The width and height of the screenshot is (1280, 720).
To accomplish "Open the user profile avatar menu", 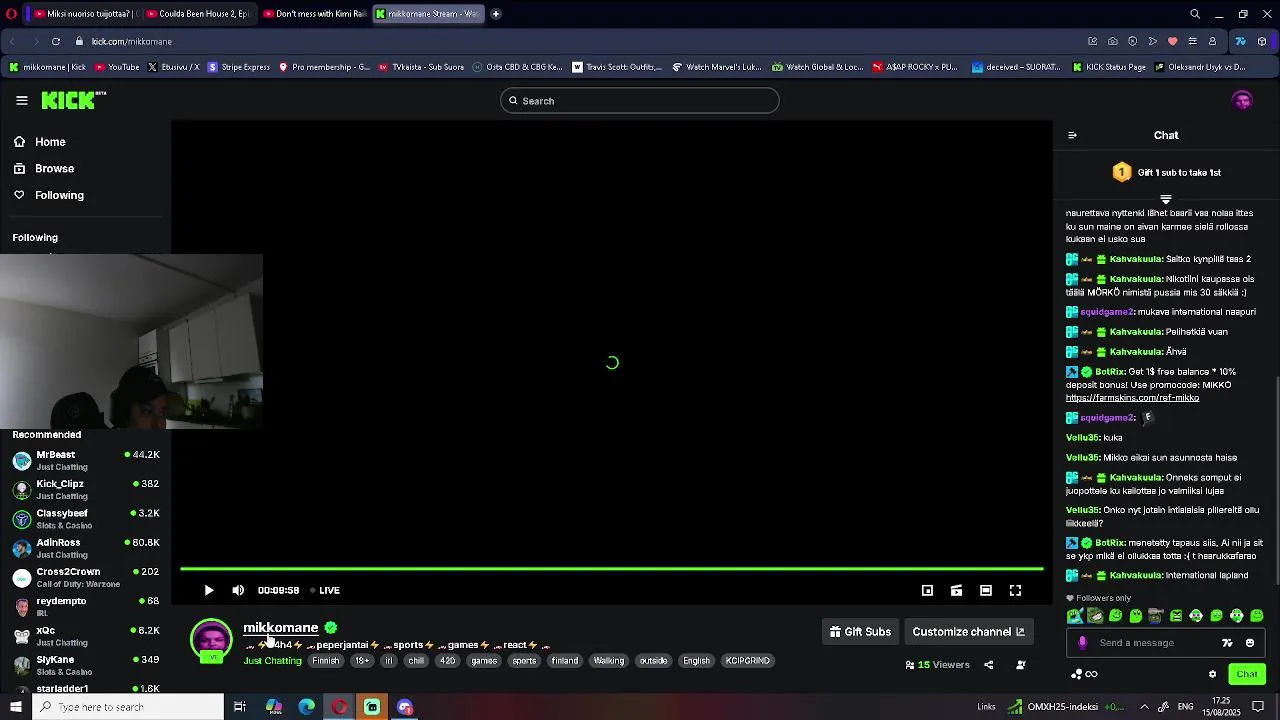I will coord(1242,100).
